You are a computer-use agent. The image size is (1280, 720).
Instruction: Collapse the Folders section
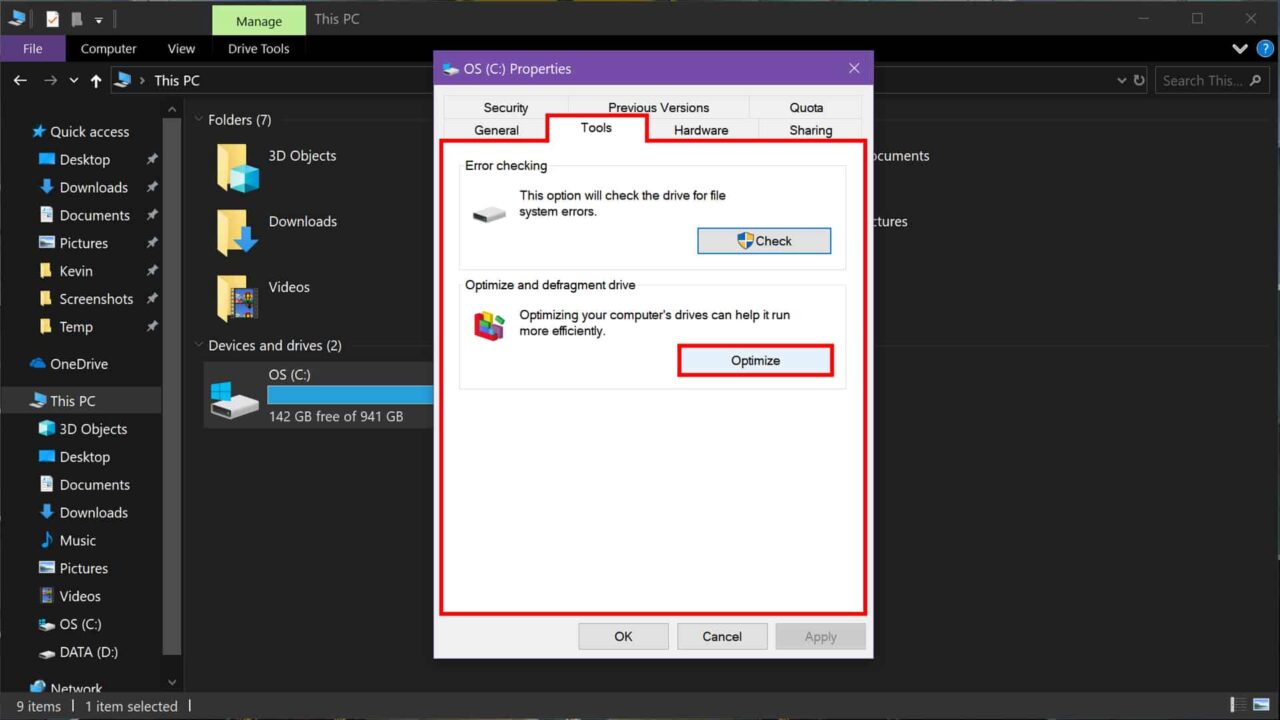(x=199, y=119)
